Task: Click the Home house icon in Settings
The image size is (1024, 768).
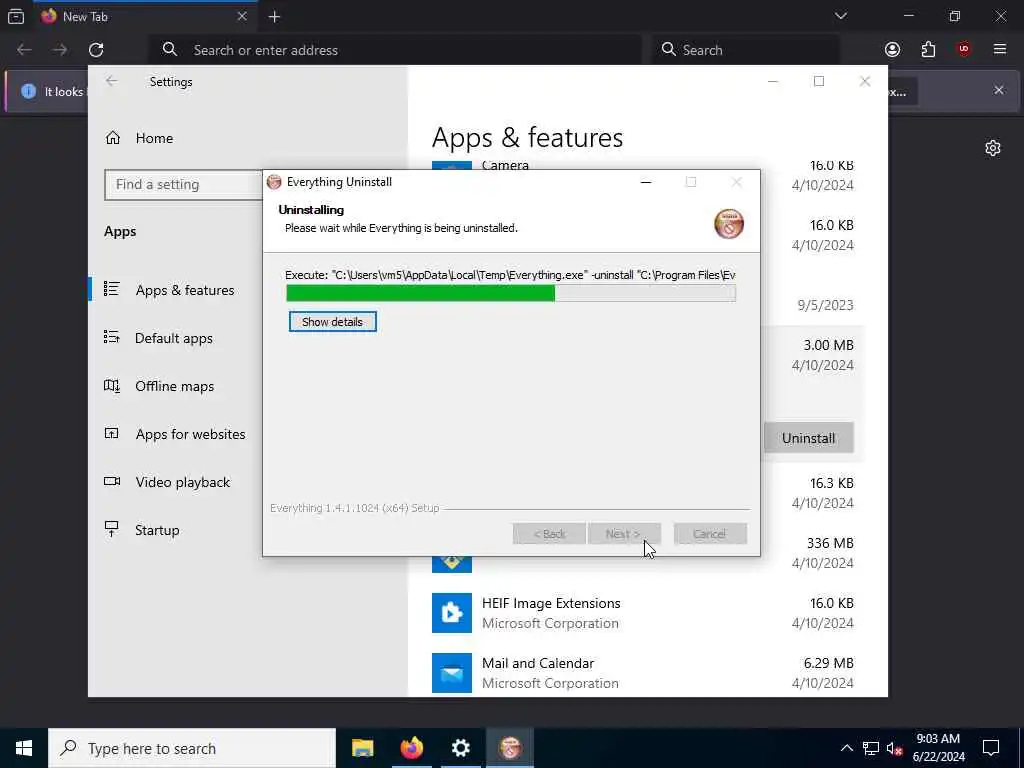Action: tap(113, 138)
